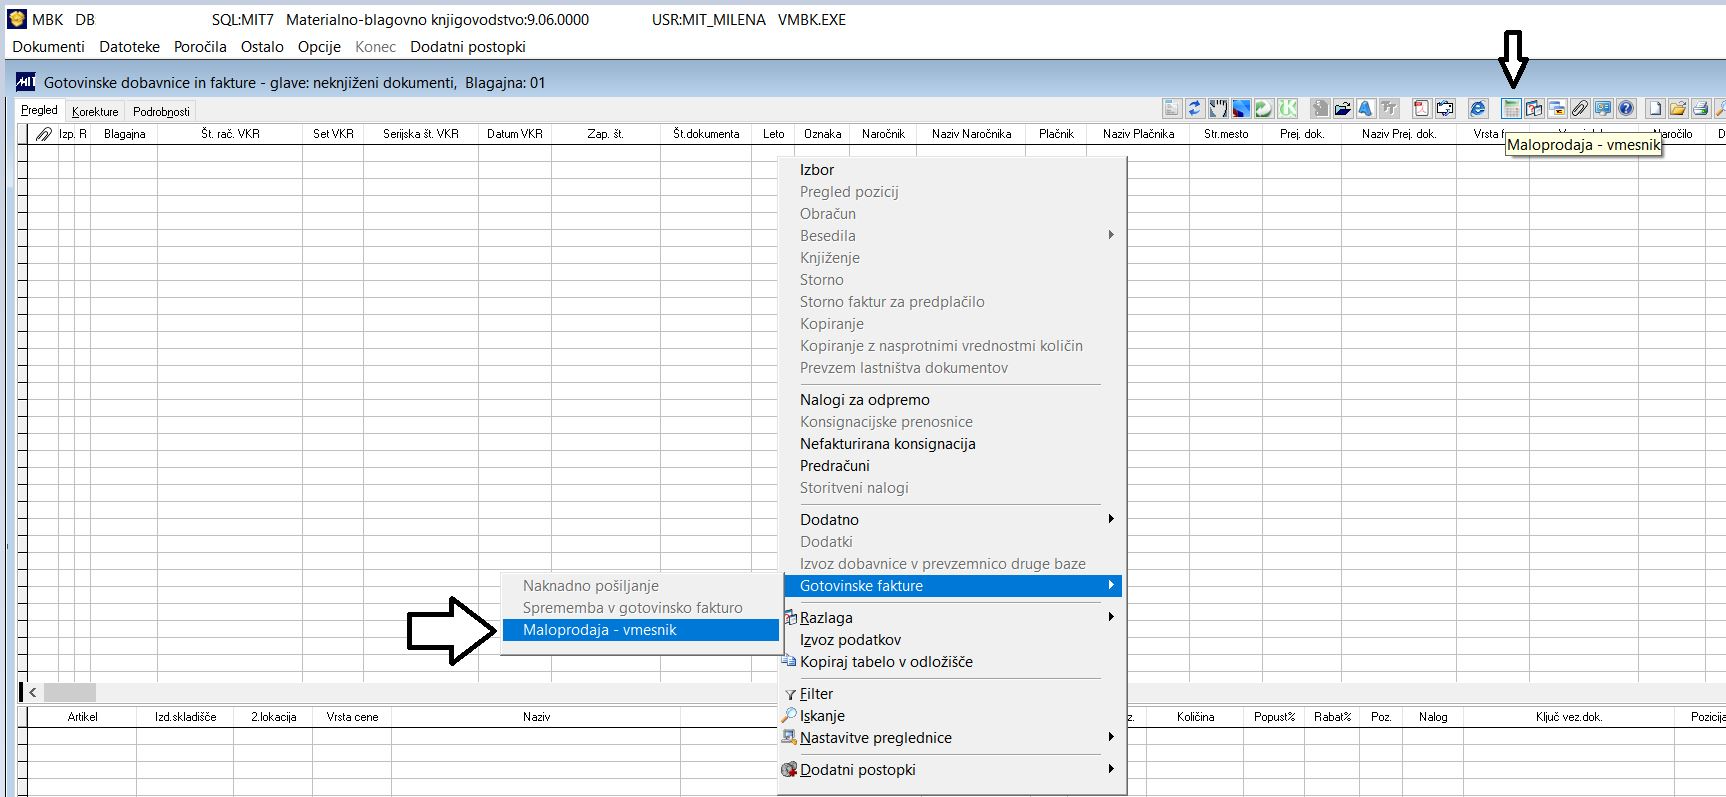The width and height of the screenshot is (1726, 797).
Task: Choose Maloprodaja - vmesnik in the submenu
Action: [x=640, y=630]
